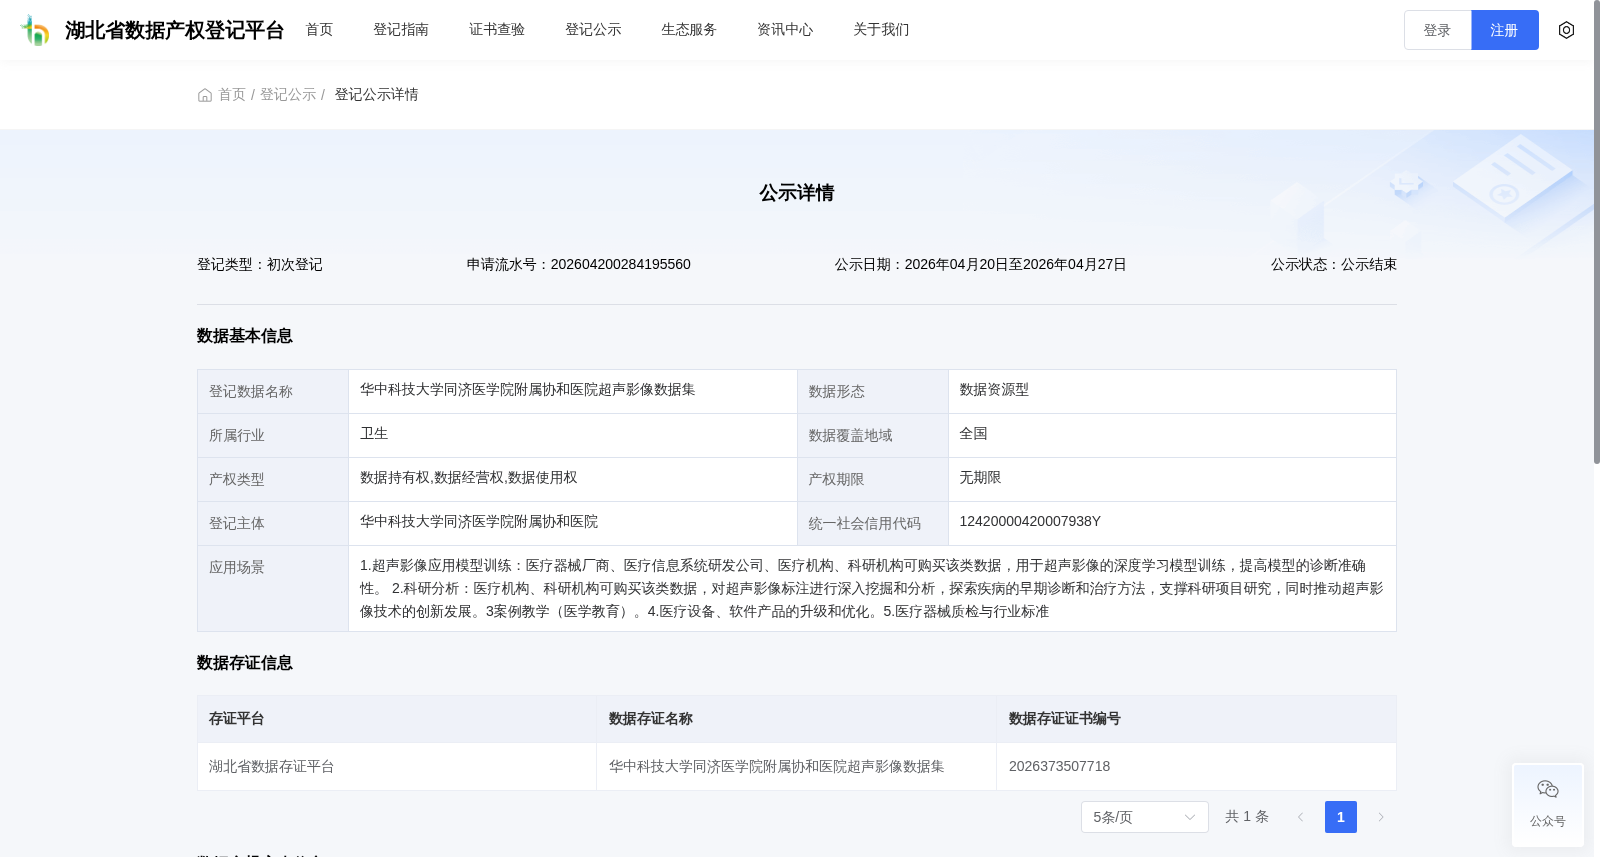Click the 数据覆盖地域 label cell

click(873, 435)
